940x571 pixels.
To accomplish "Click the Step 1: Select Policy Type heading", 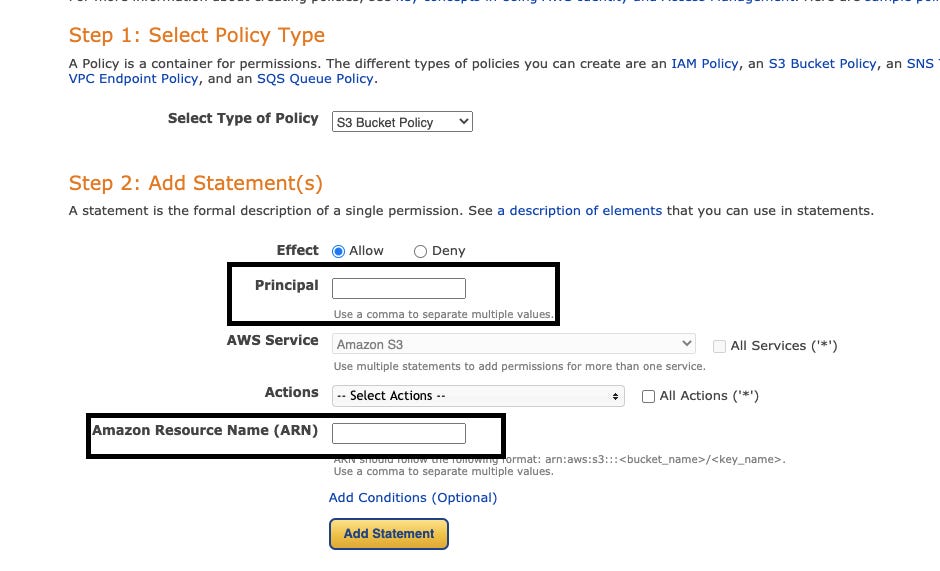I will (197, 35).
